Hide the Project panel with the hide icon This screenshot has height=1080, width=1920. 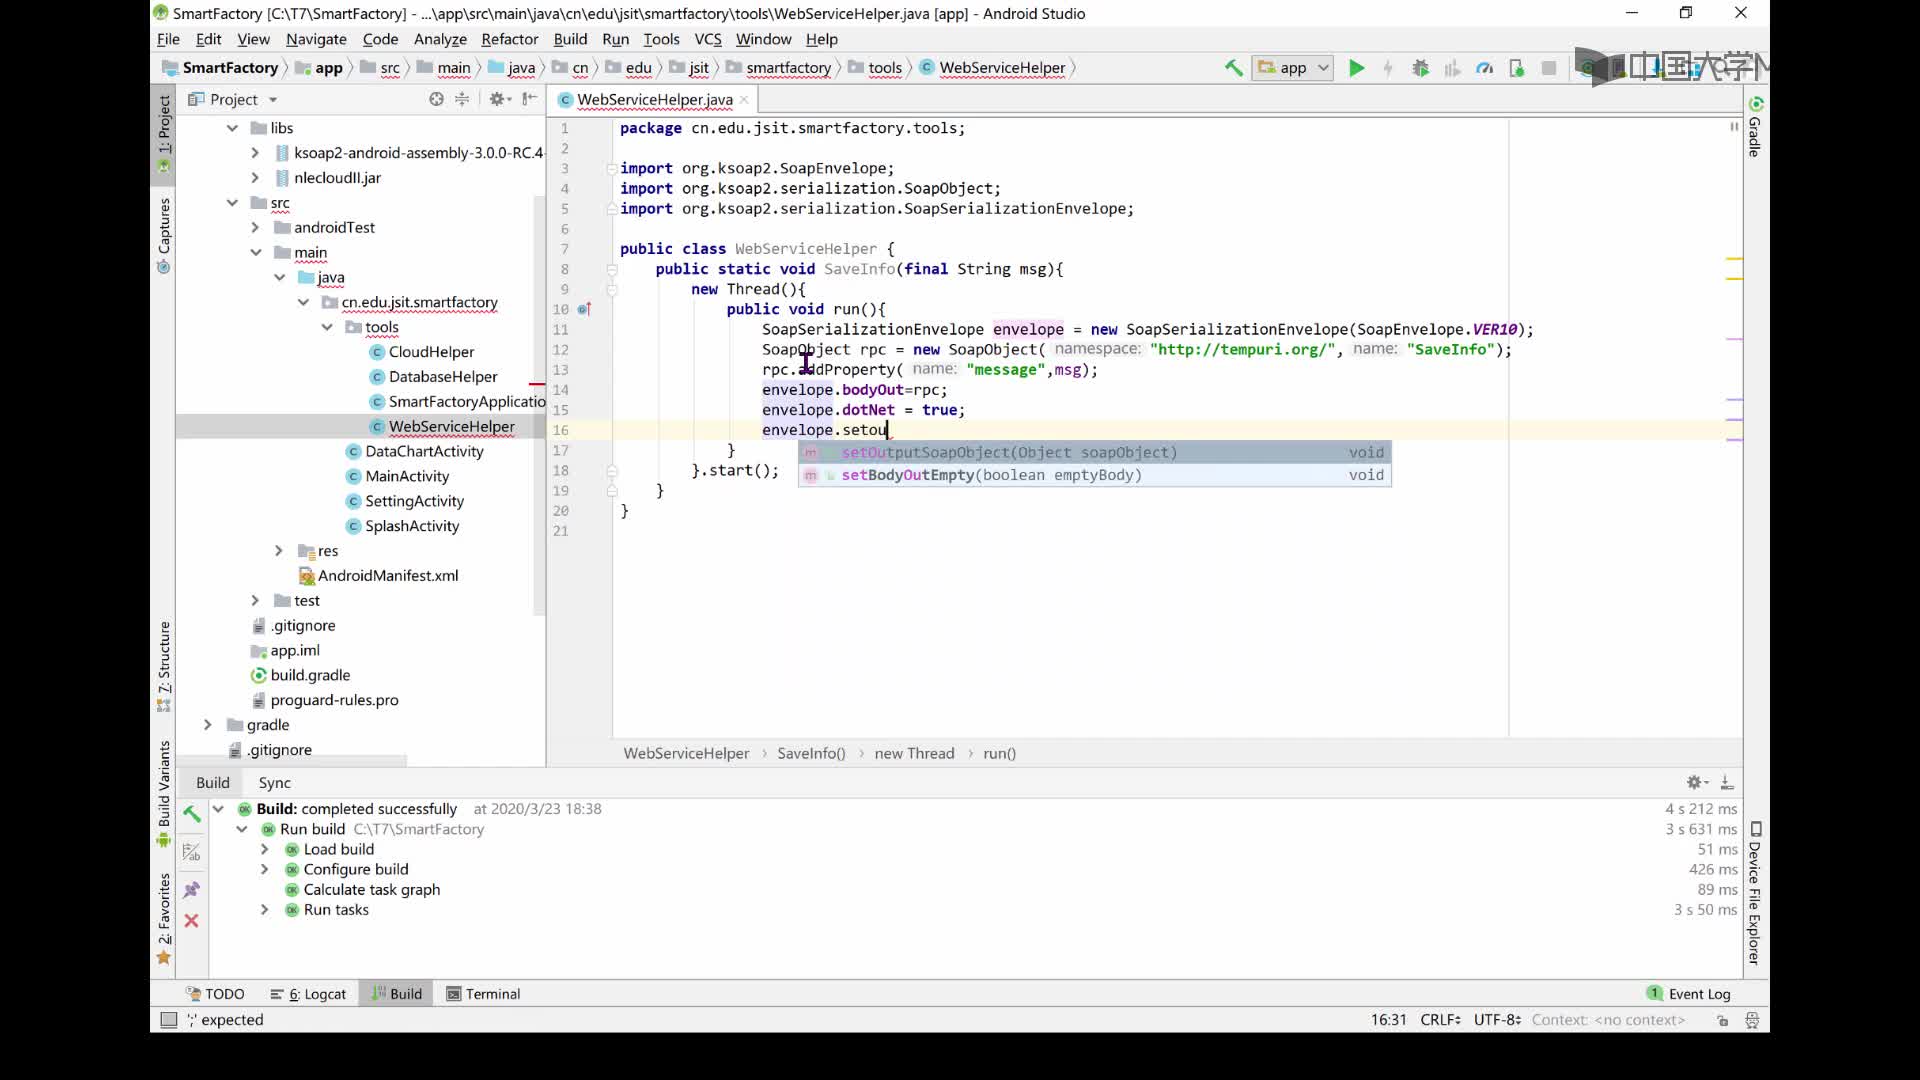(530, 99)
